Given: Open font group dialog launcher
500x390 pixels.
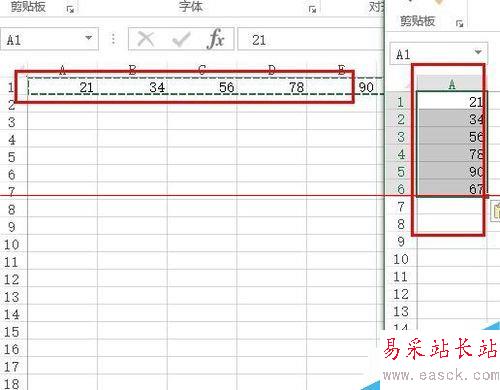Looking at the screenshot, I should [312, 9].
